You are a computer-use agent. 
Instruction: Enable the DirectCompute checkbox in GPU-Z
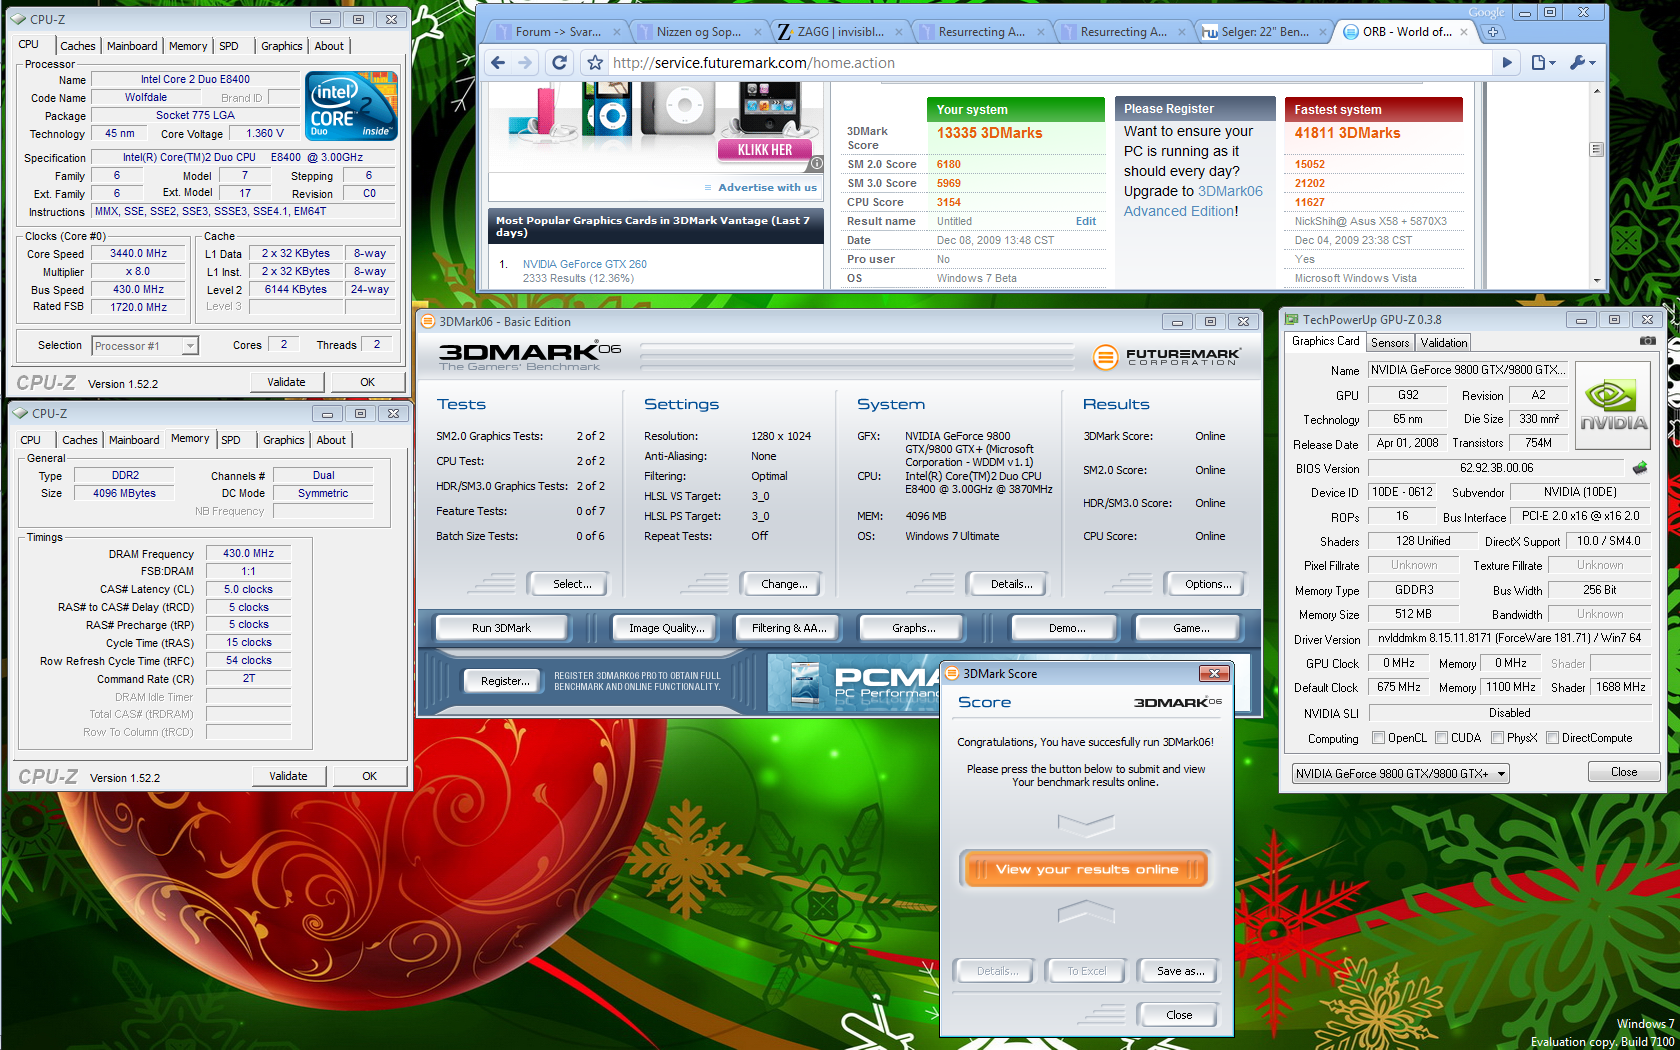1552,738
